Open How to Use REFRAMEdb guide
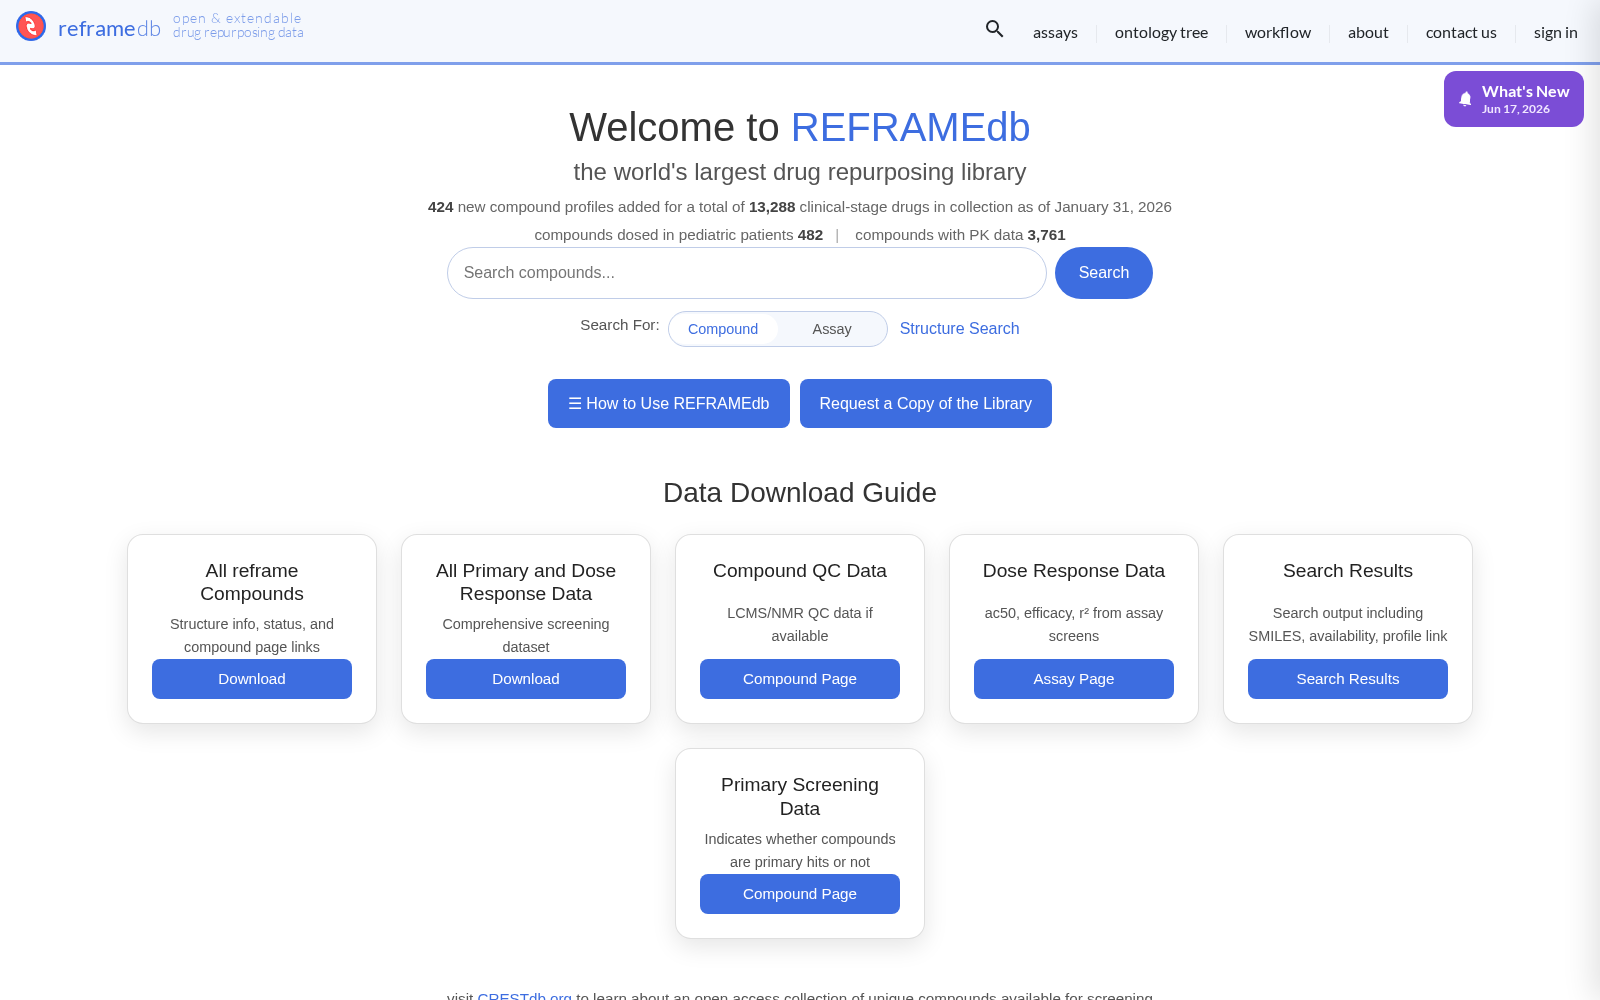The image size is (1600, 1000). [669, 403]
